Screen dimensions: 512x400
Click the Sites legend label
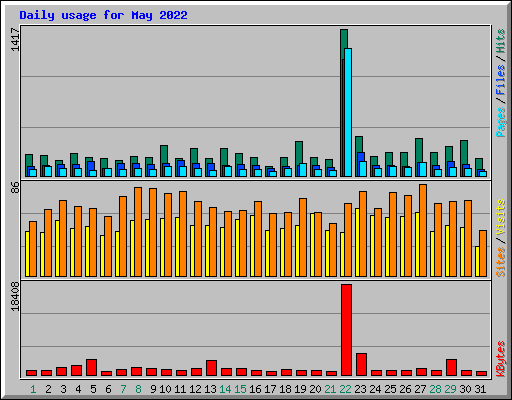point(500,262)
